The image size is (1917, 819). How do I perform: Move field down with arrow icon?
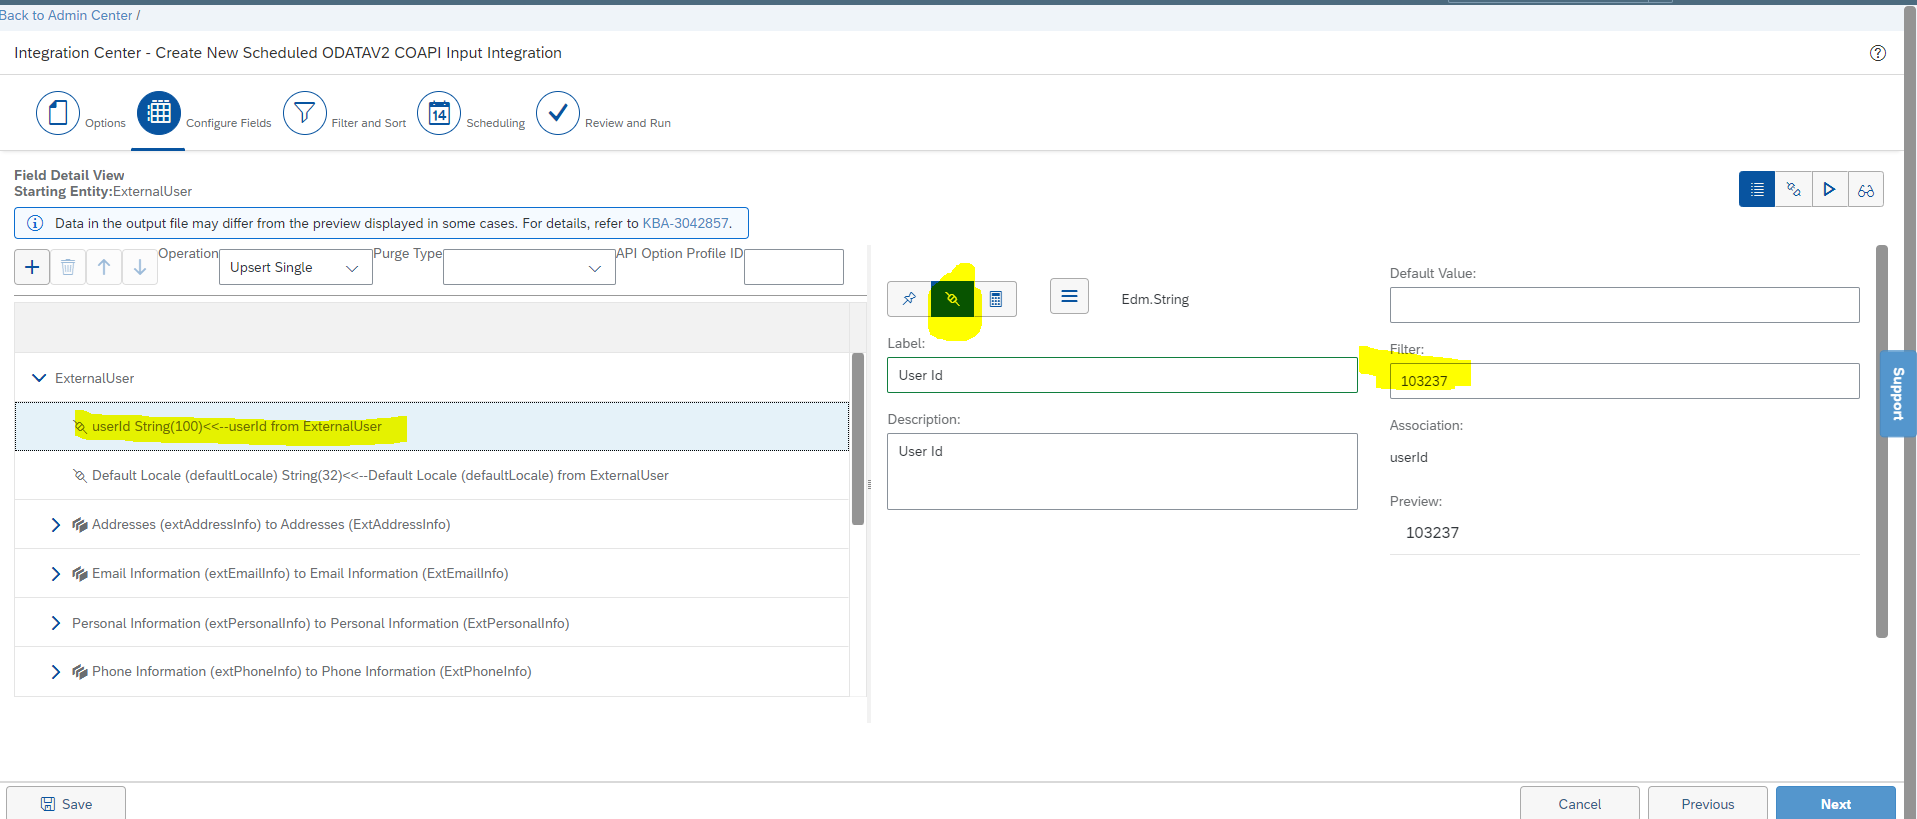point(140,267)
